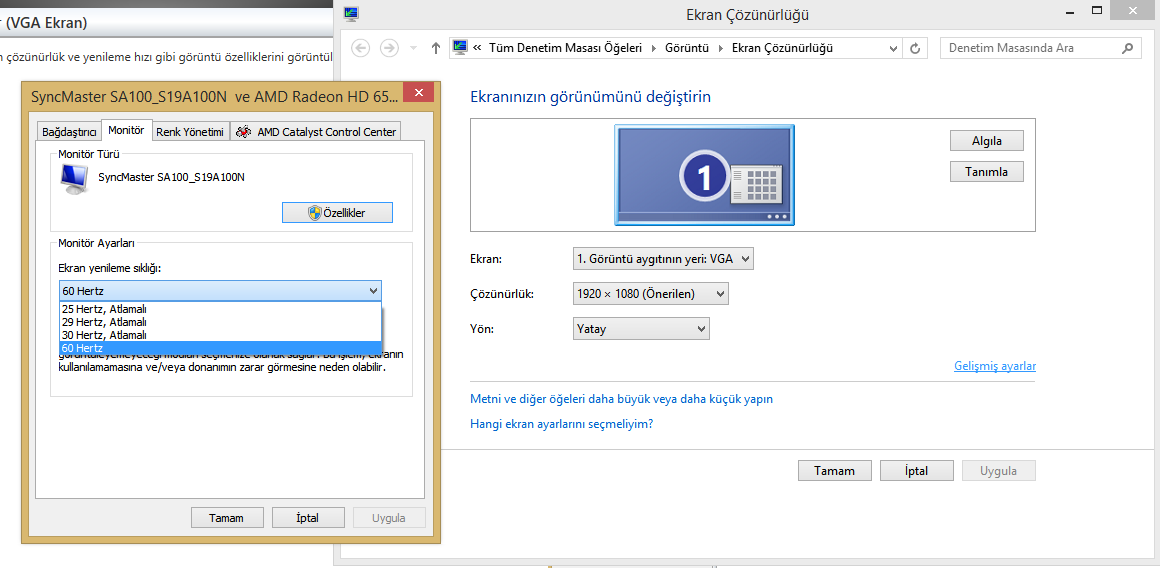Viewport: 1160px width, 568px height.
Task: Open the Ekran display dropdown
Action: pyautogui.click(x=663, y=259)
